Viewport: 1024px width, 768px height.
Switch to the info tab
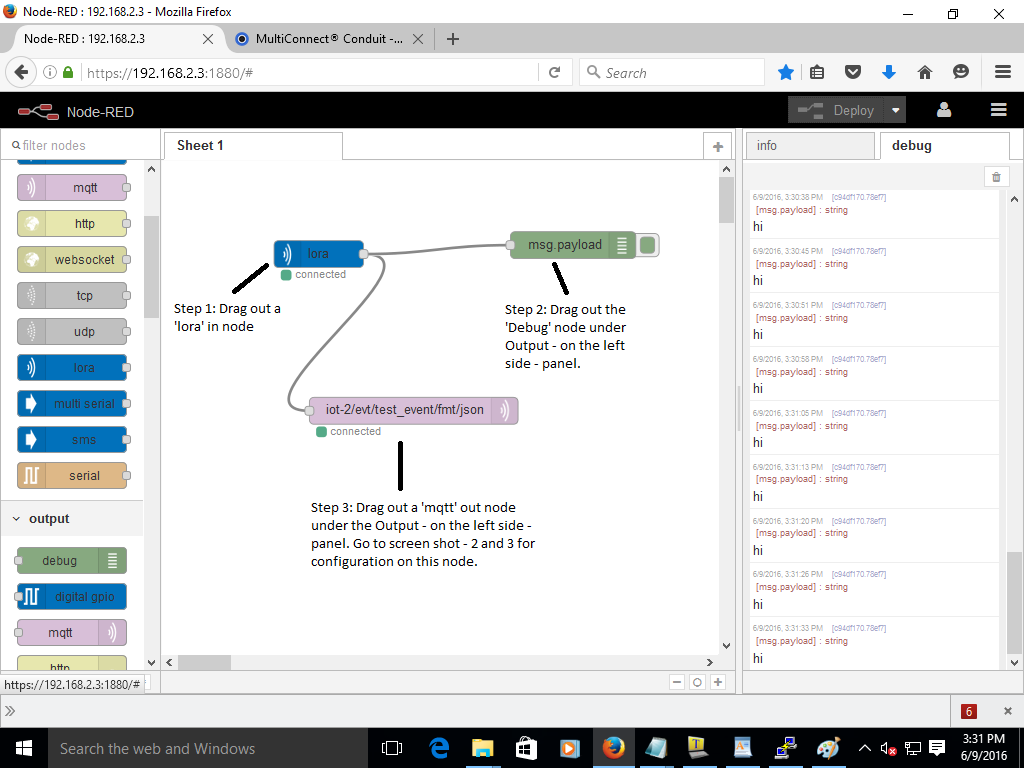809,146
